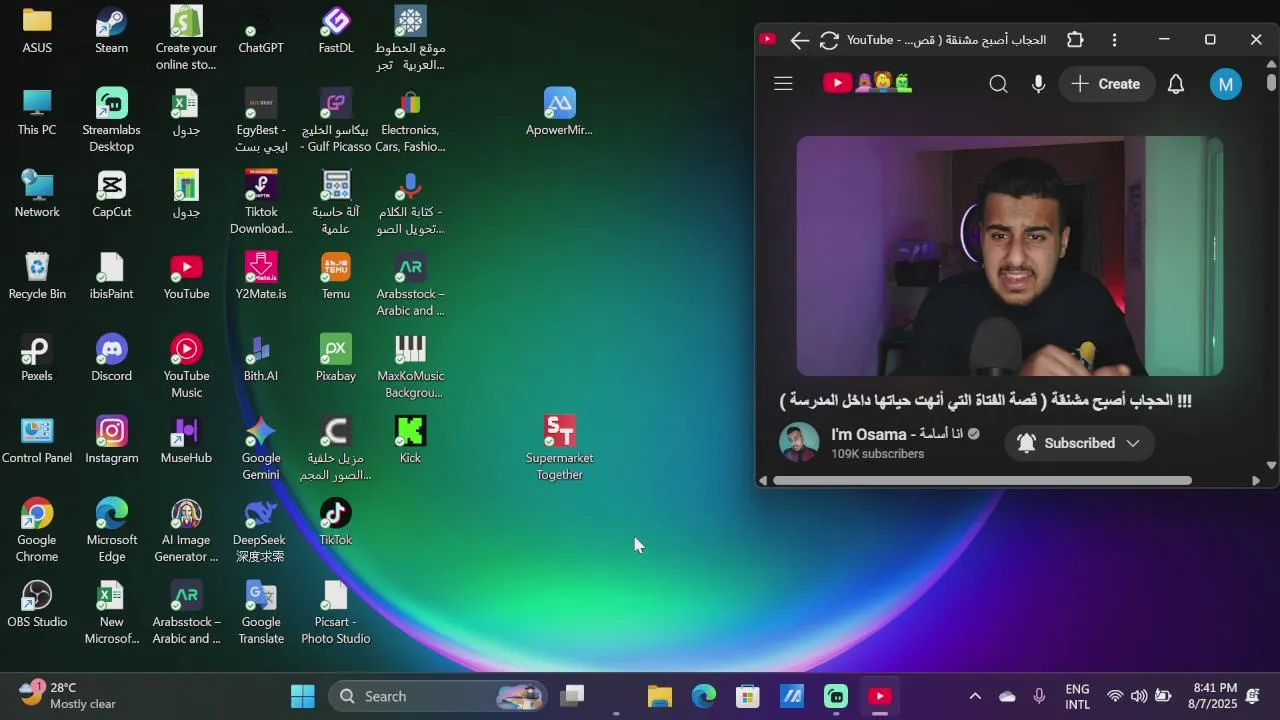Open the Tiktok Downloader desktop shortcut

pyautogui.click(x=261, y=202)
